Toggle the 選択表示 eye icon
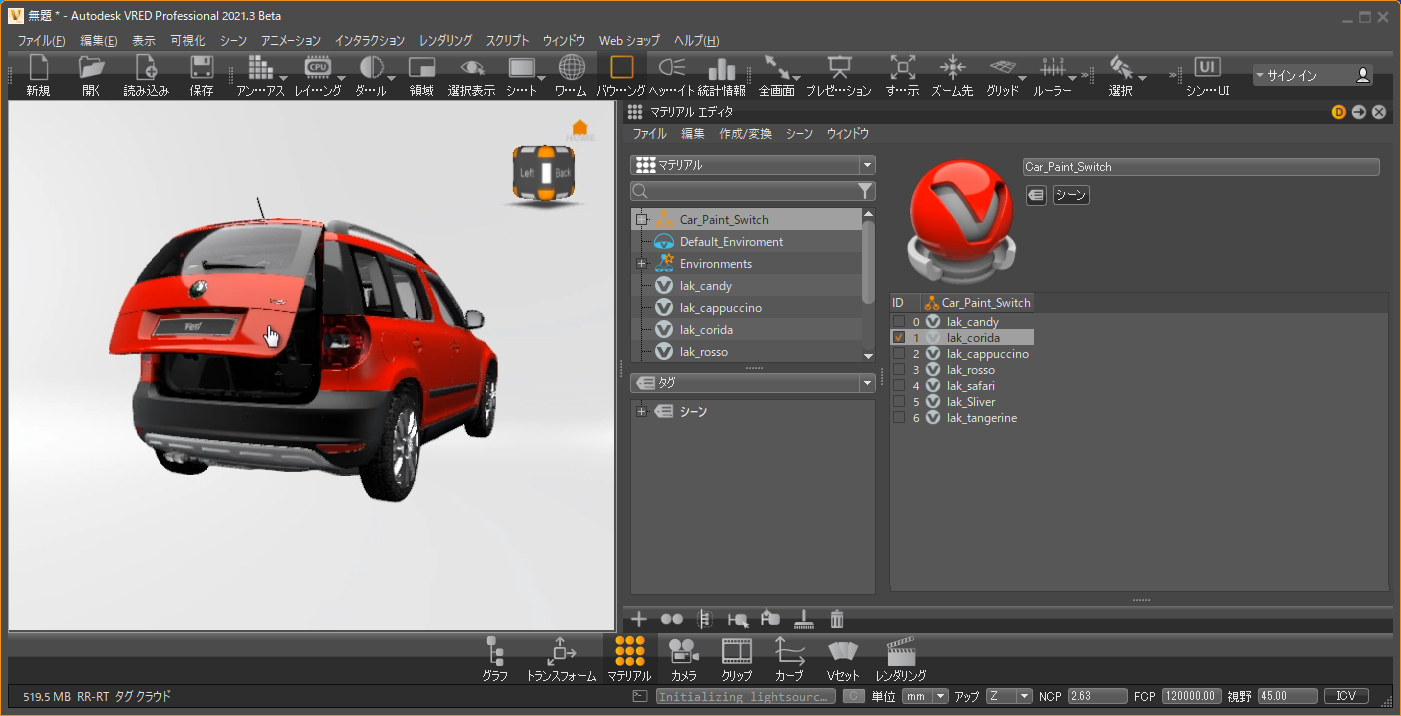 coord(472,68)
